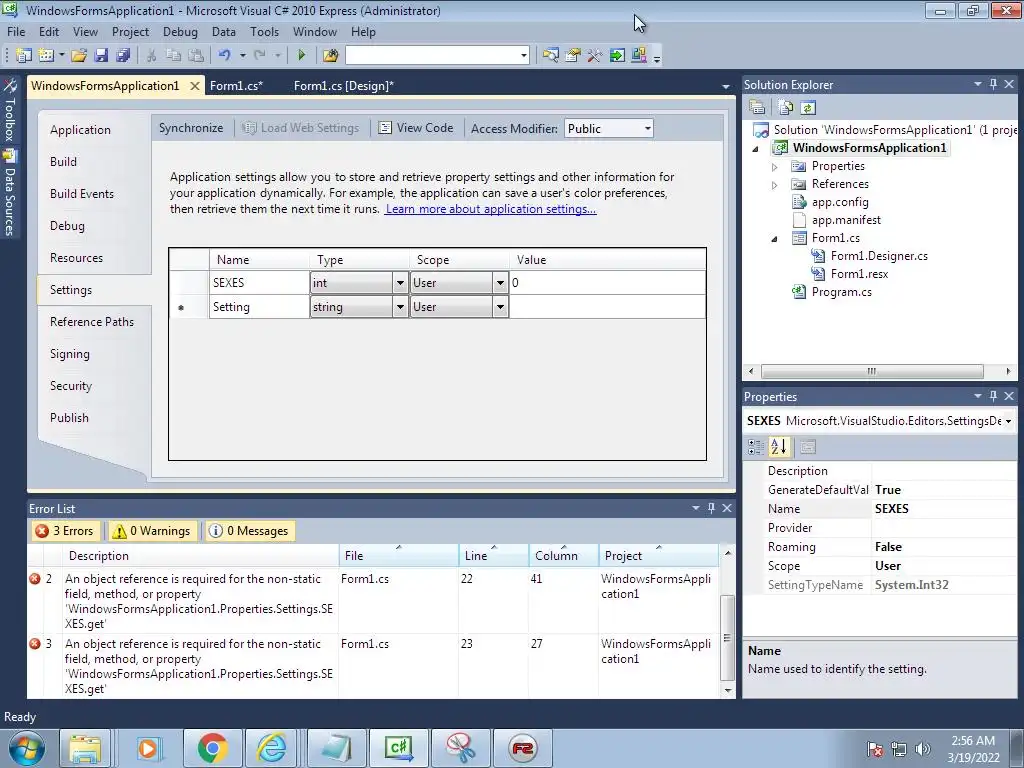Select Form1.Designer.cs in Solution Explorer
Image resolution: width=1024 pixels, height=768 pixels.
pyautogui.click(x=879, y=256)
